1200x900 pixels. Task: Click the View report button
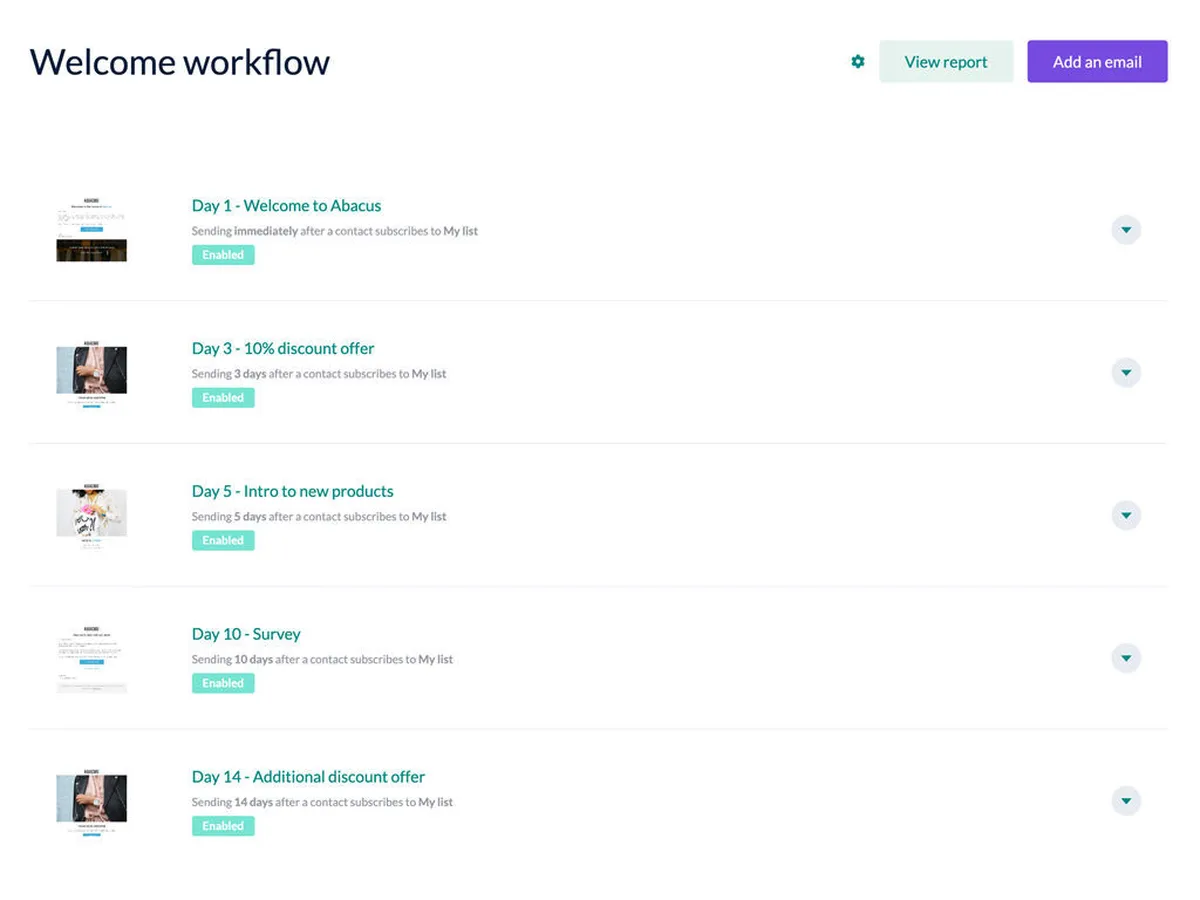pos(946,62)
